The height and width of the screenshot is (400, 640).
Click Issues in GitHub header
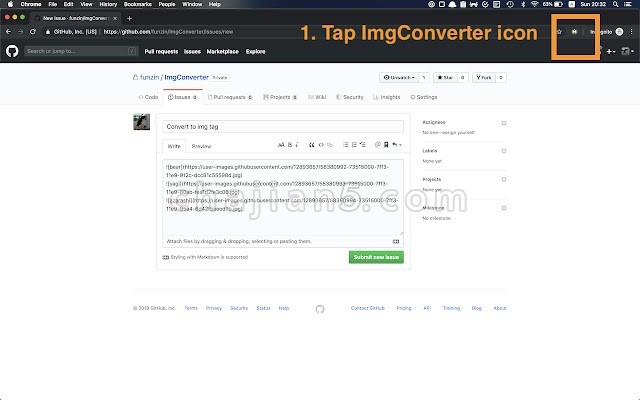(192, 51)
